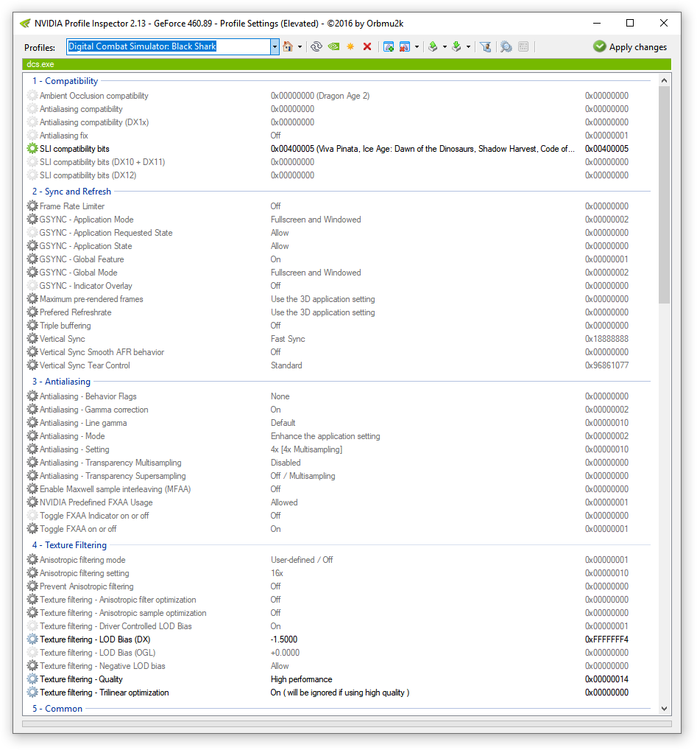Click the red X delete profile icon
This screenshot has width=697, height=750.
point(367,46)
